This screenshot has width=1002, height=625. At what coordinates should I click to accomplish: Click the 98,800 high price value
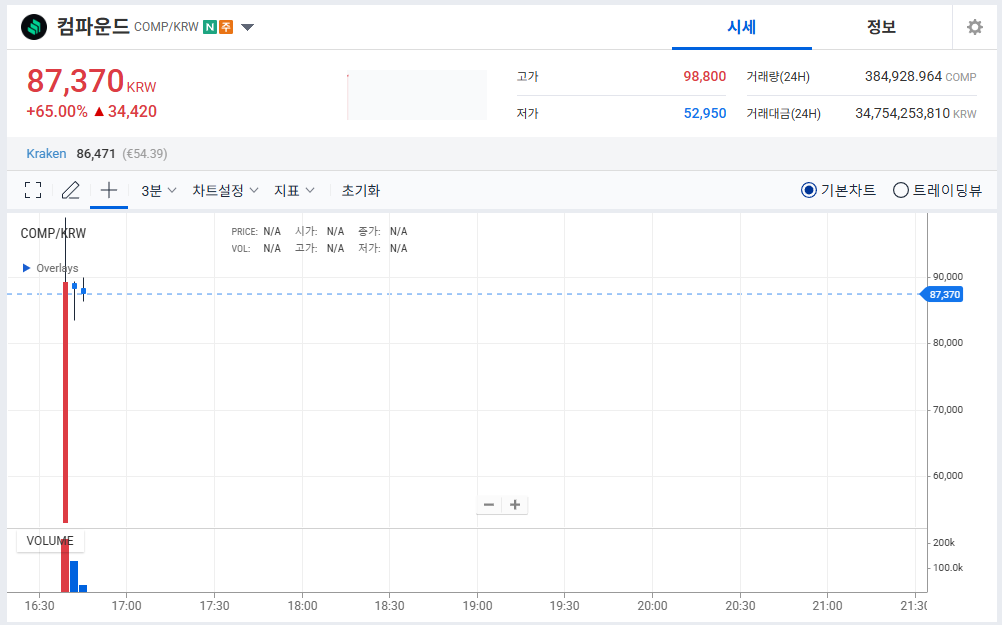pyautogui.click(x=704, y=77)
